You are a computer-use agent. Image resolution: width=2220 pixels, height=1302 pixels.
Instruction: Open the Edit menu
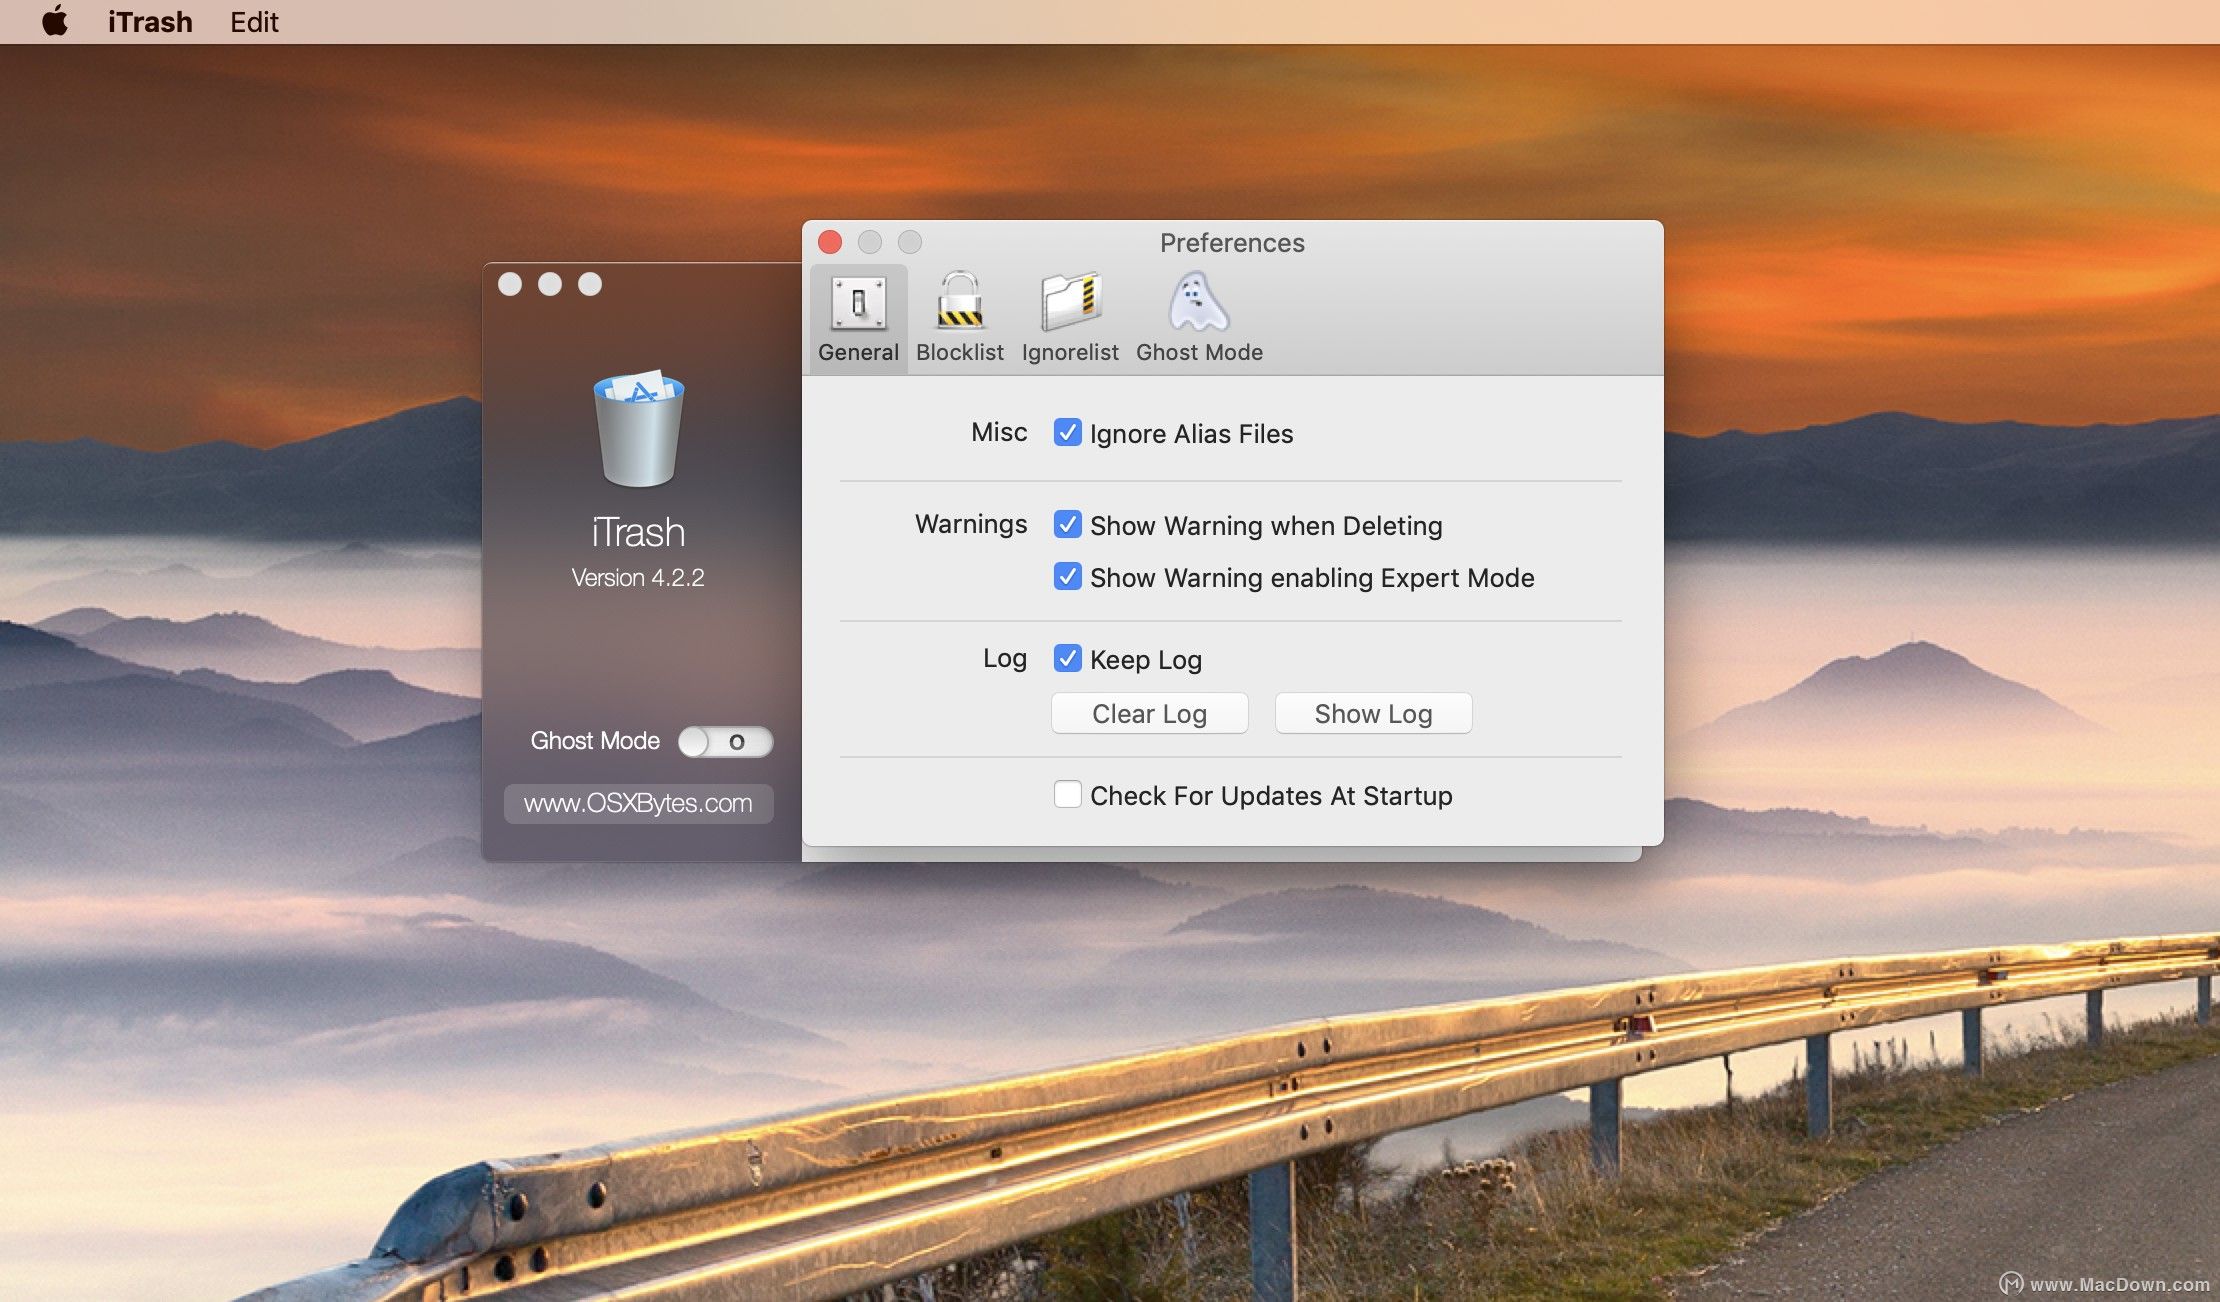tap(254, 21)
